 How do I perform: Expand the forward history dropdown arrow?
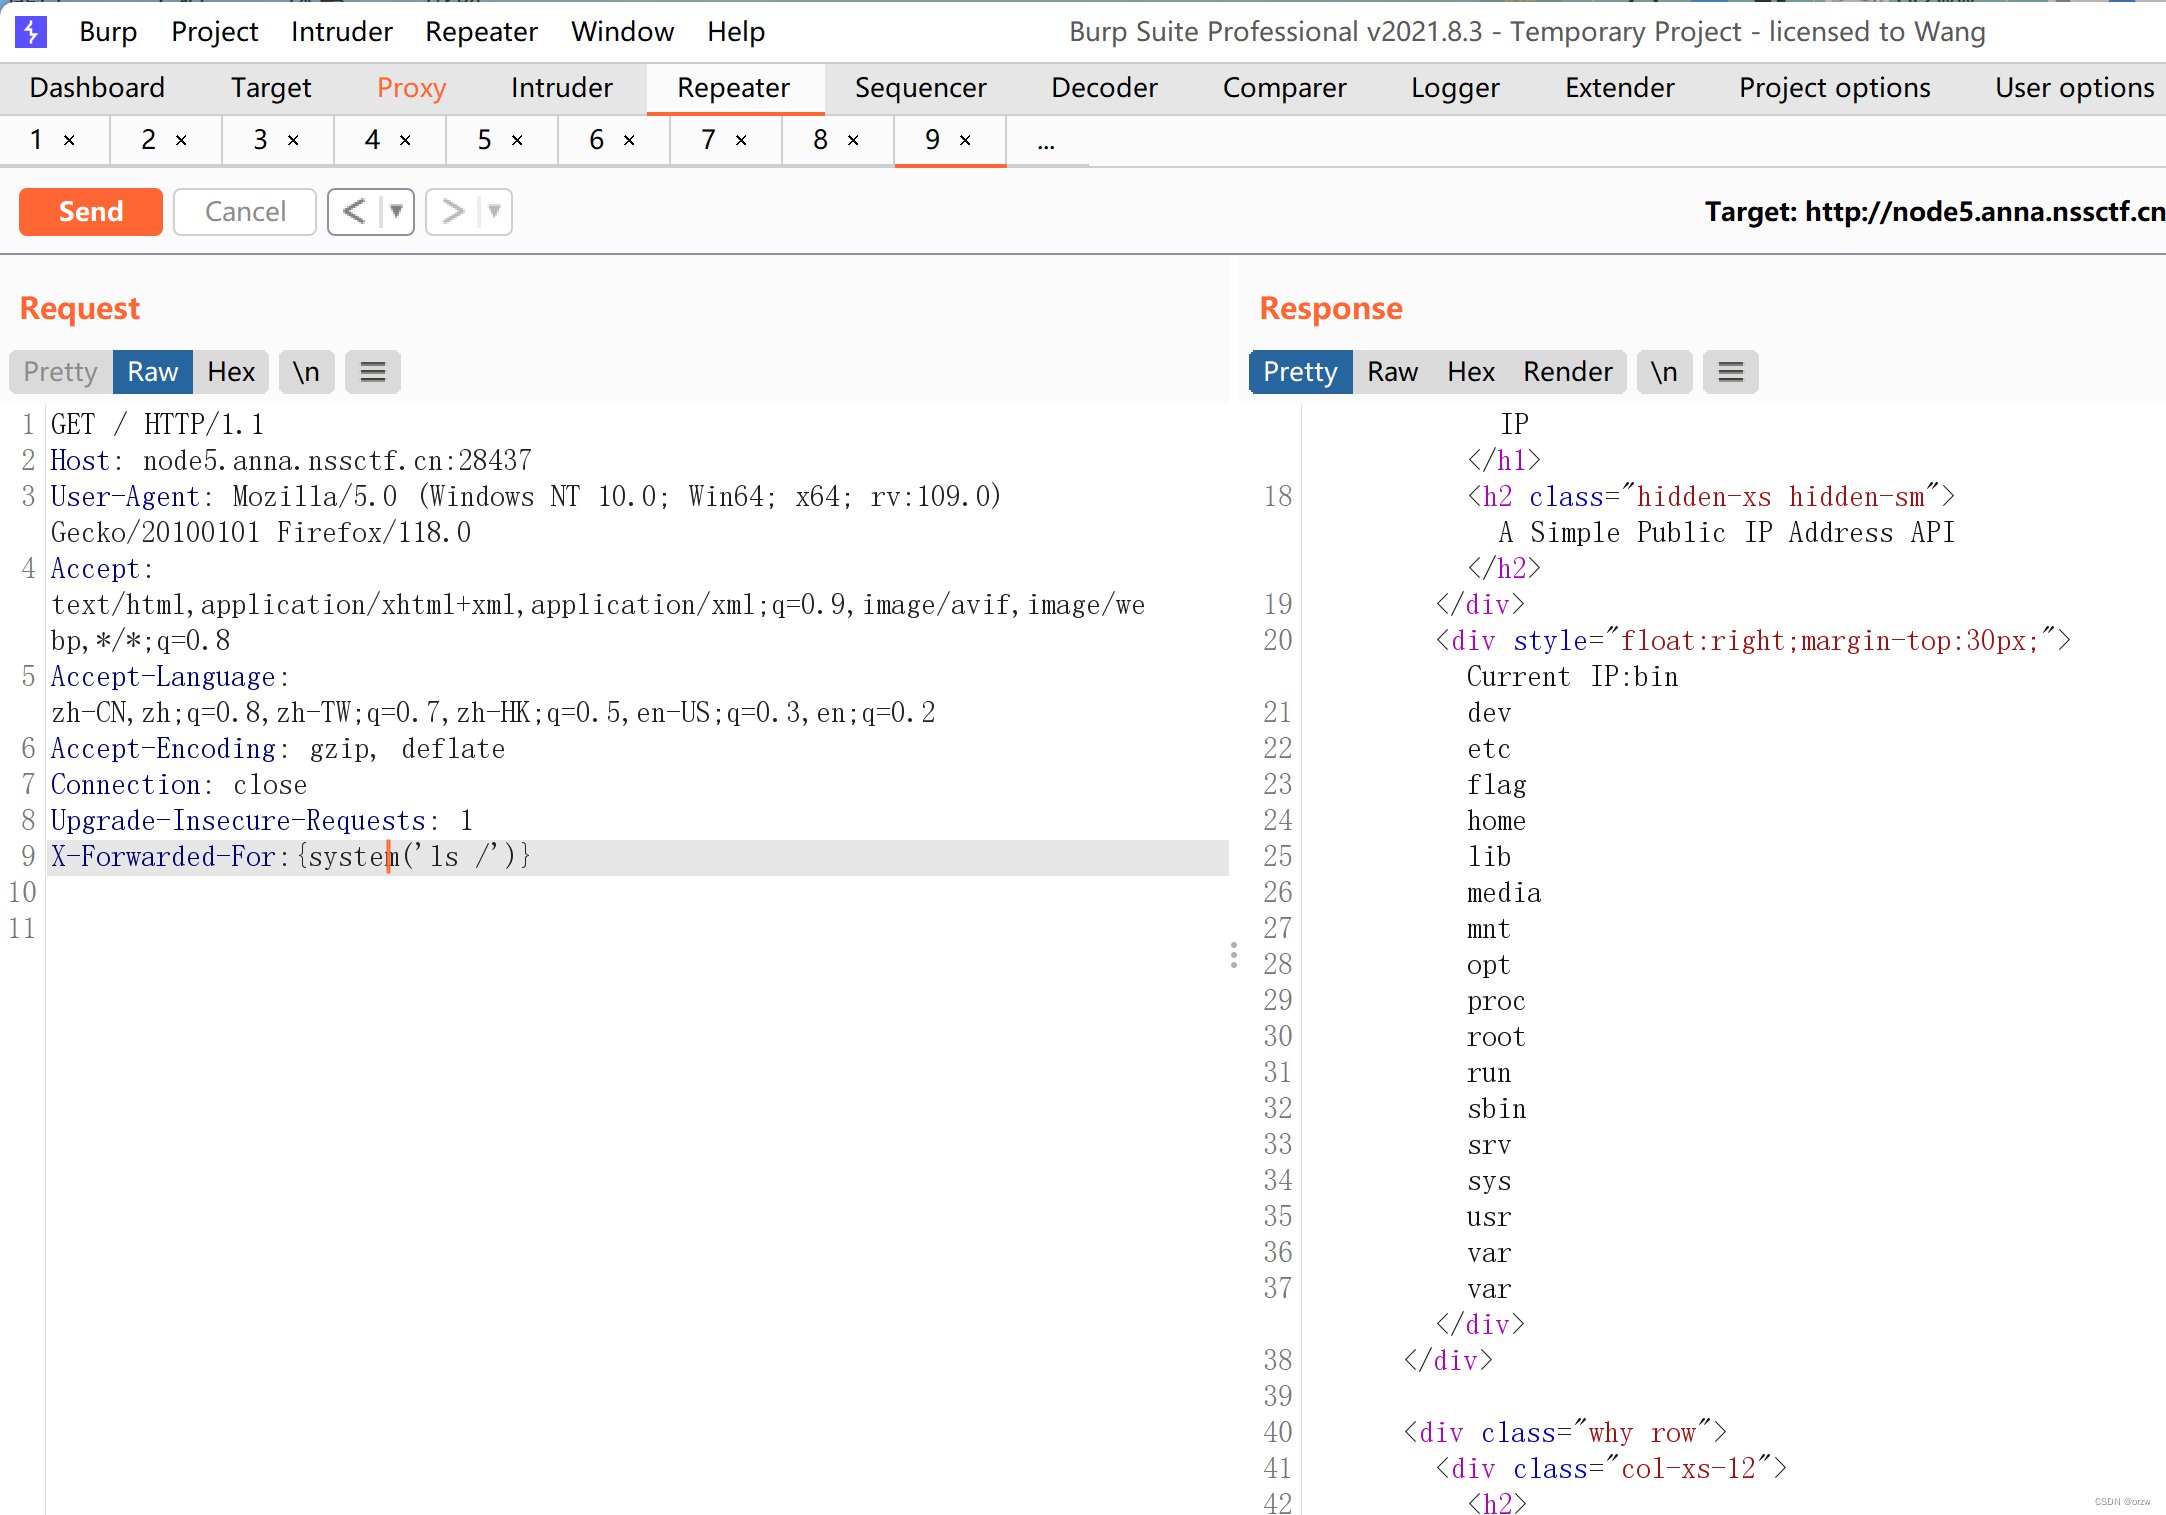pos(494,212)
